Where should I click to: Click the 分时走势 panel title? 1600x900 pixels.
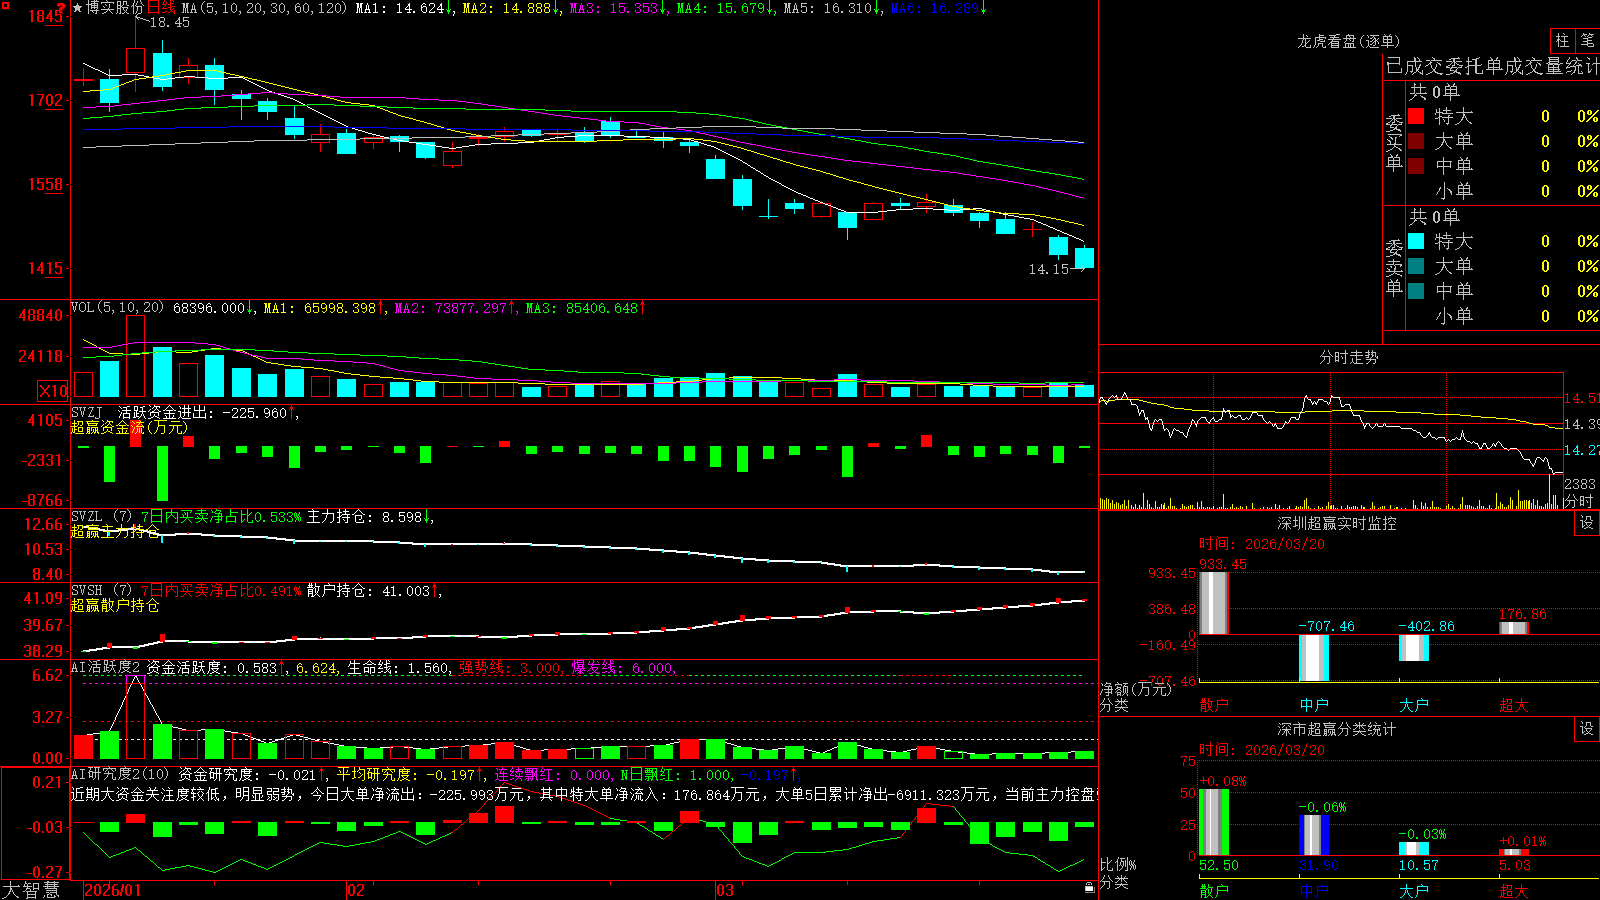pos(1349,357)
